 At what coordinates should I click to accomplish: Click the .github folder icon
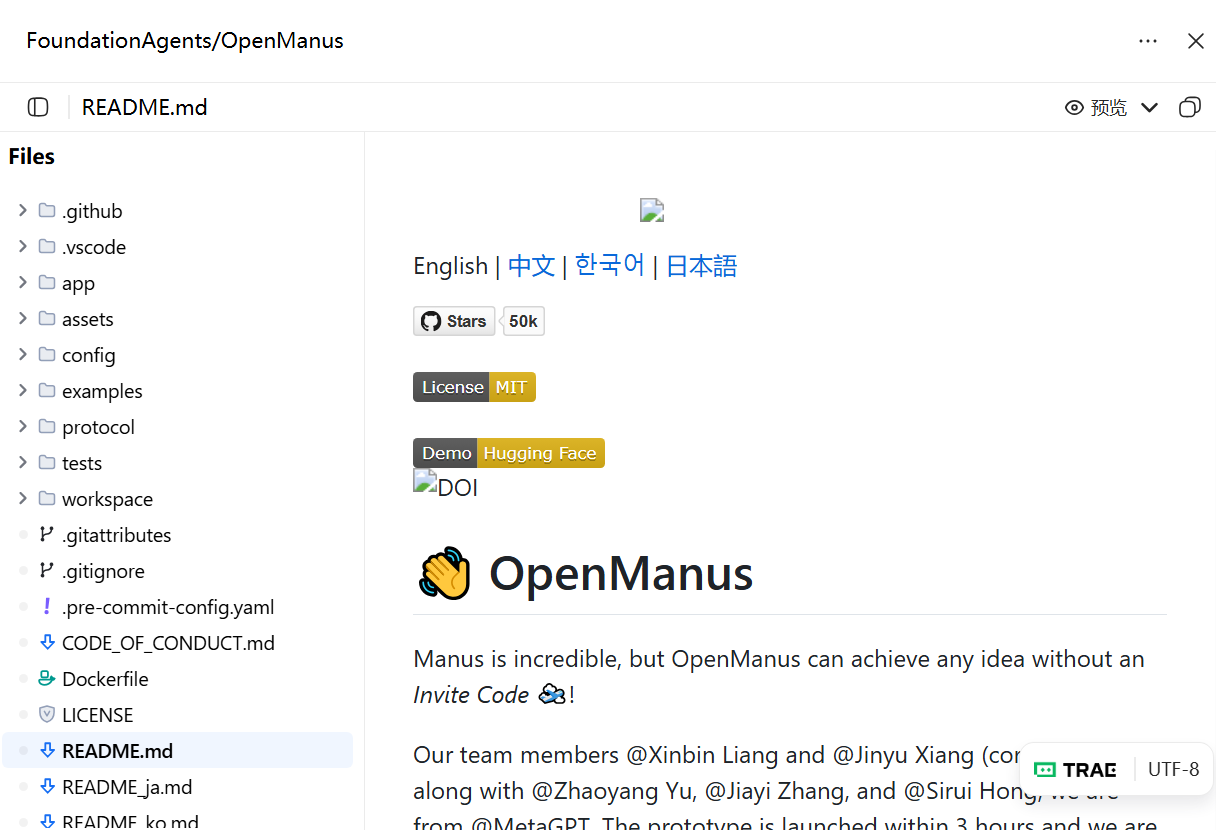[47, 210]
